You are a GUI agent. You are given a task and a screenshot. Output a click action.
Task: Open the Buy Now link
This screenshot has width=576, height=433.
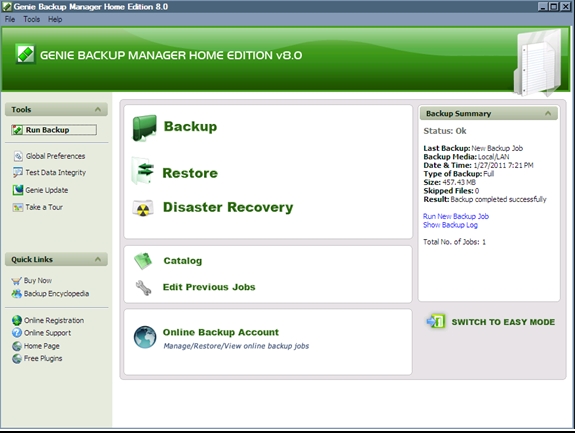tap(38, 281)
